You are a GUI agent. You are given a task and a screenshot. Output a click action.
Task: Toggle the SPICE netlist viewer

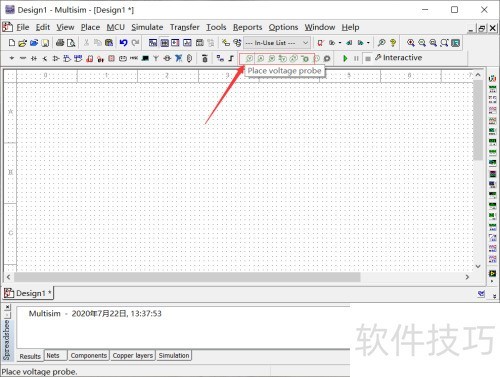coord(175,43)
